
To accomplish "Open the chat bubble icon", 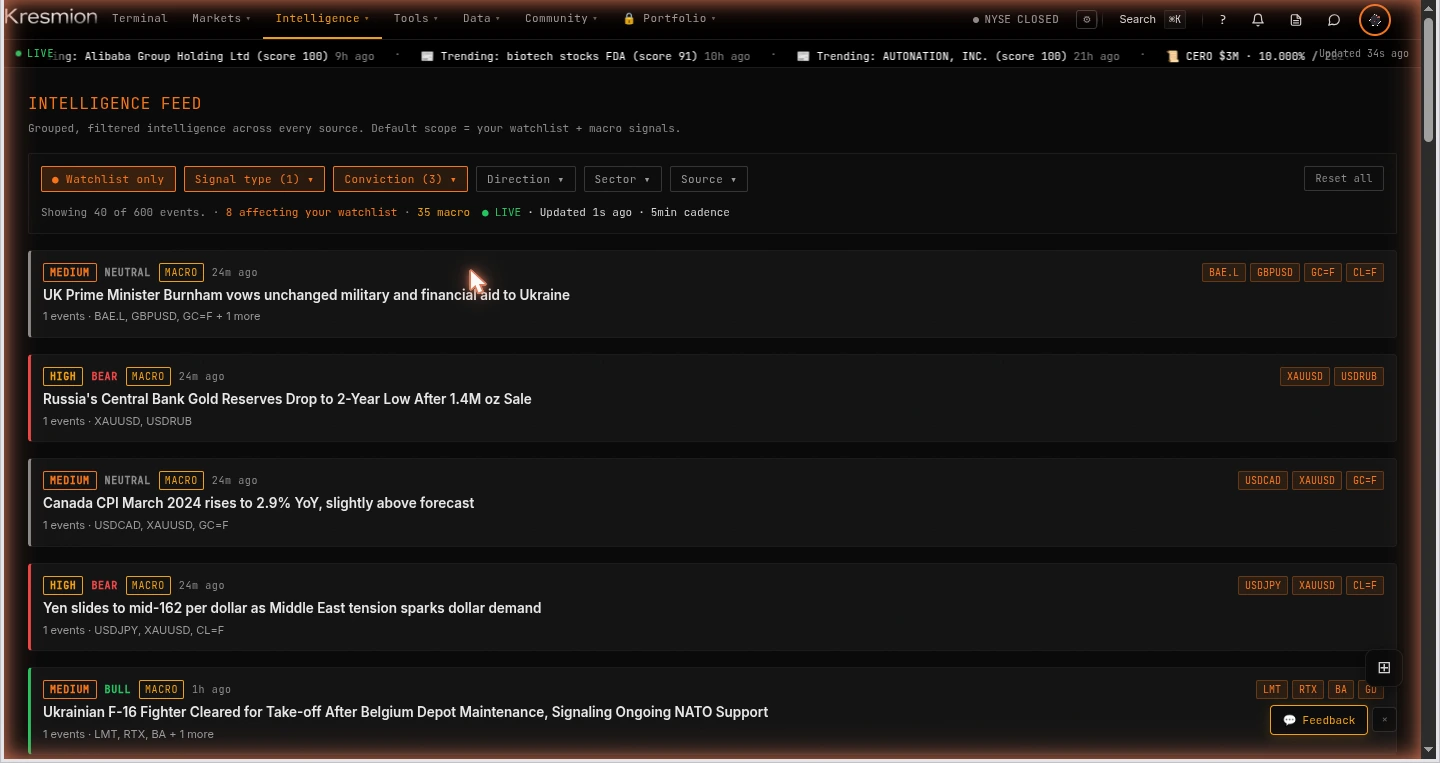I will [x=1334, y=19].
